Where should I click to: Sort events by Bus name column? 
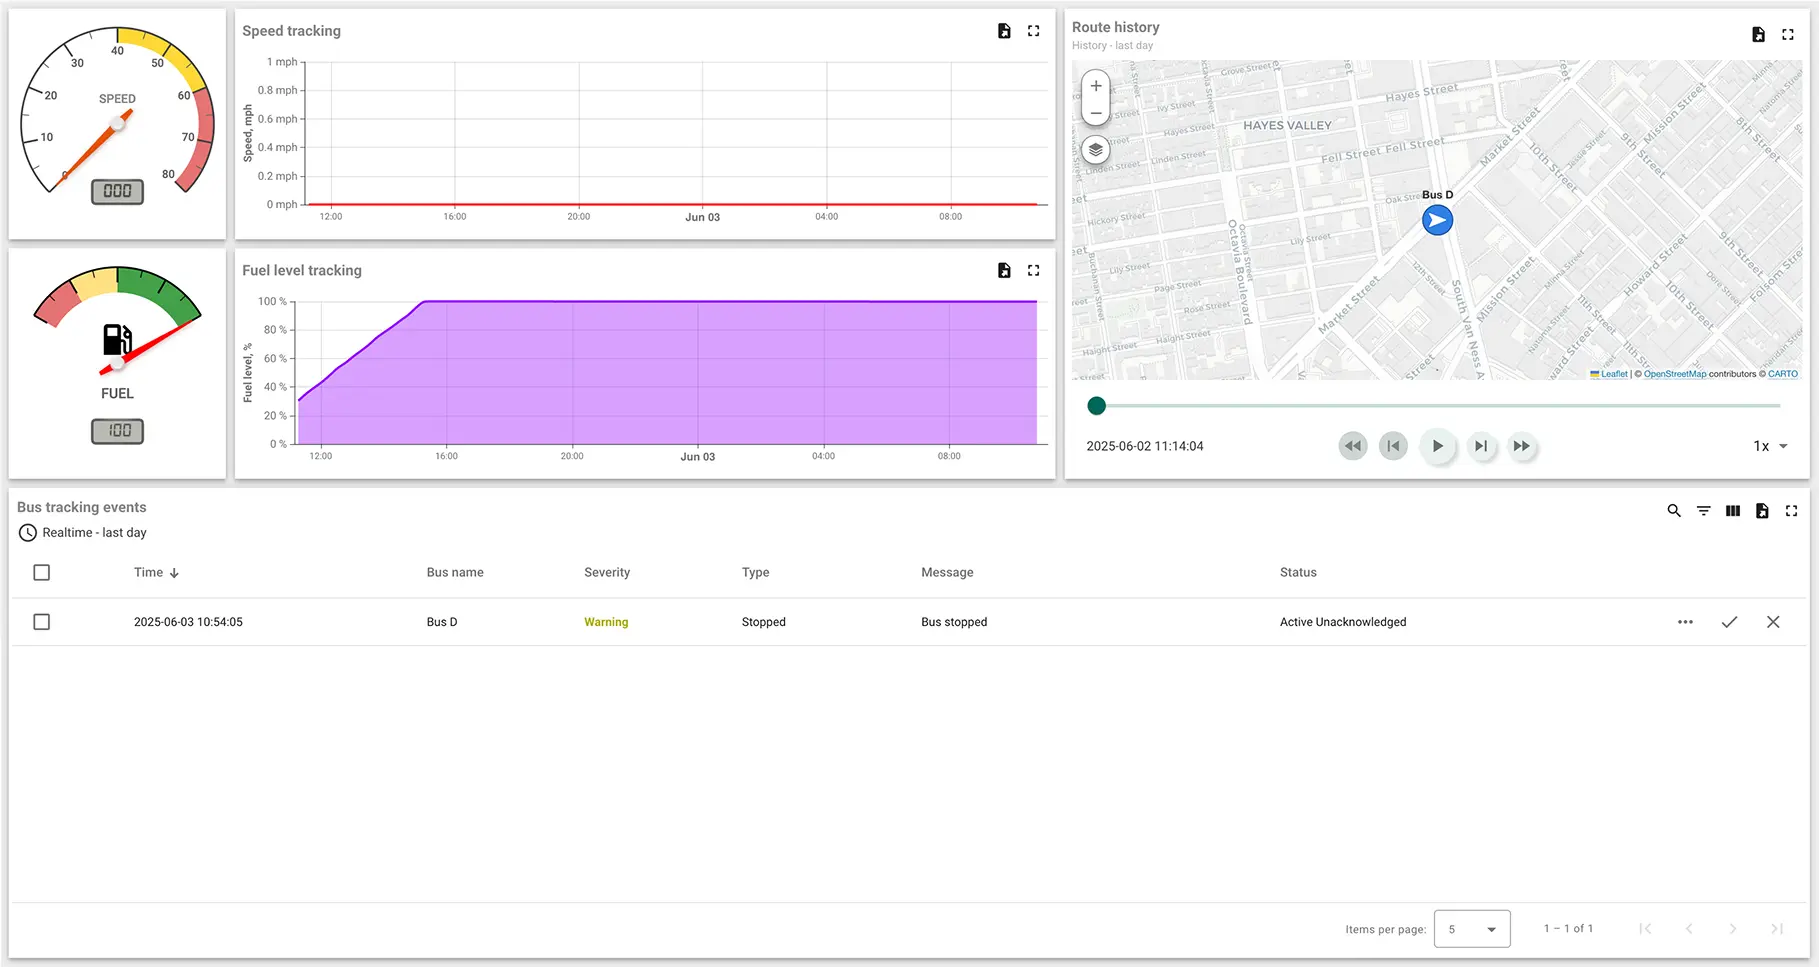pyautogui.click(x=455, y=573)
